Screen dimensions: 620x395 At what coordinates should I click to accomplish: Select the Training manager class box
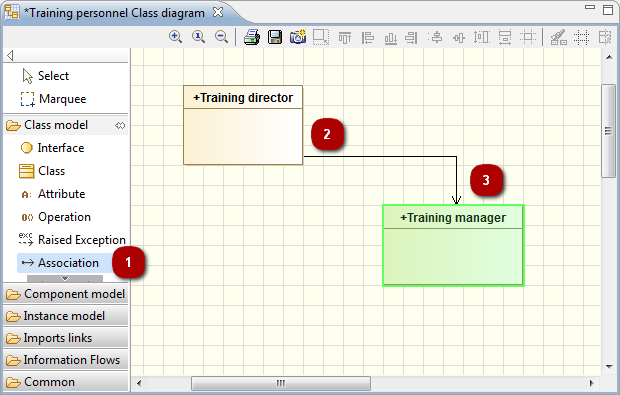[453, 245]
